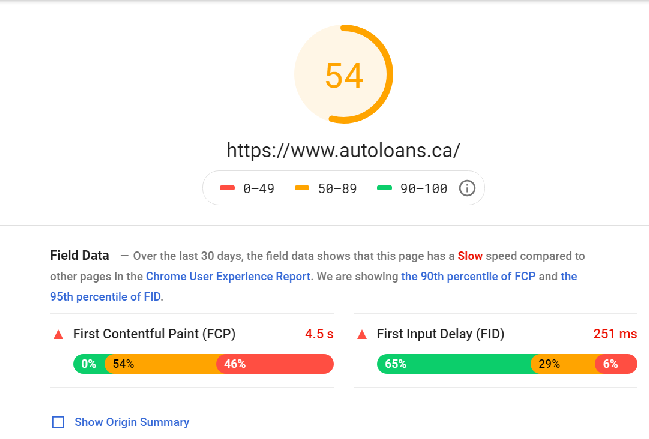The height and width of the screenshot is (439, 649).
Task: Click the red 46% FCP bar segment
Action: coord(275,364)
